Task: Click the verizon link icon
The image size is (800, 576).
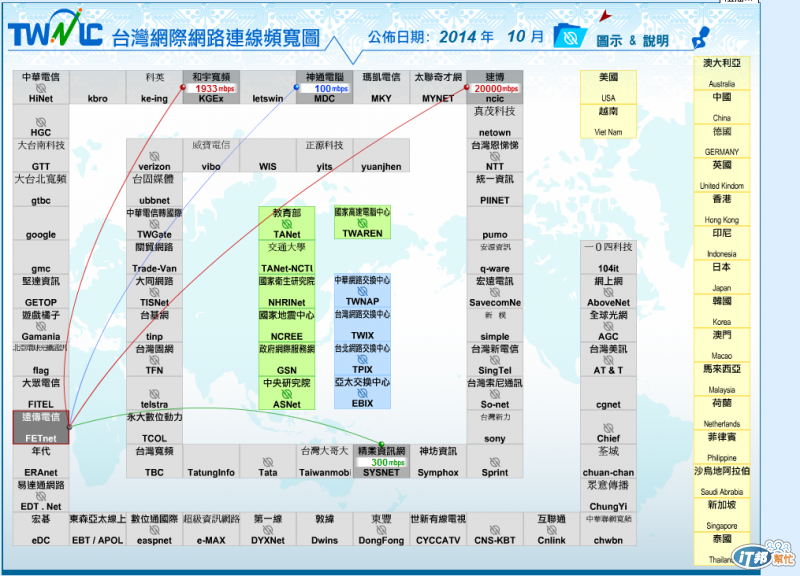Action: tap(154, 156)
